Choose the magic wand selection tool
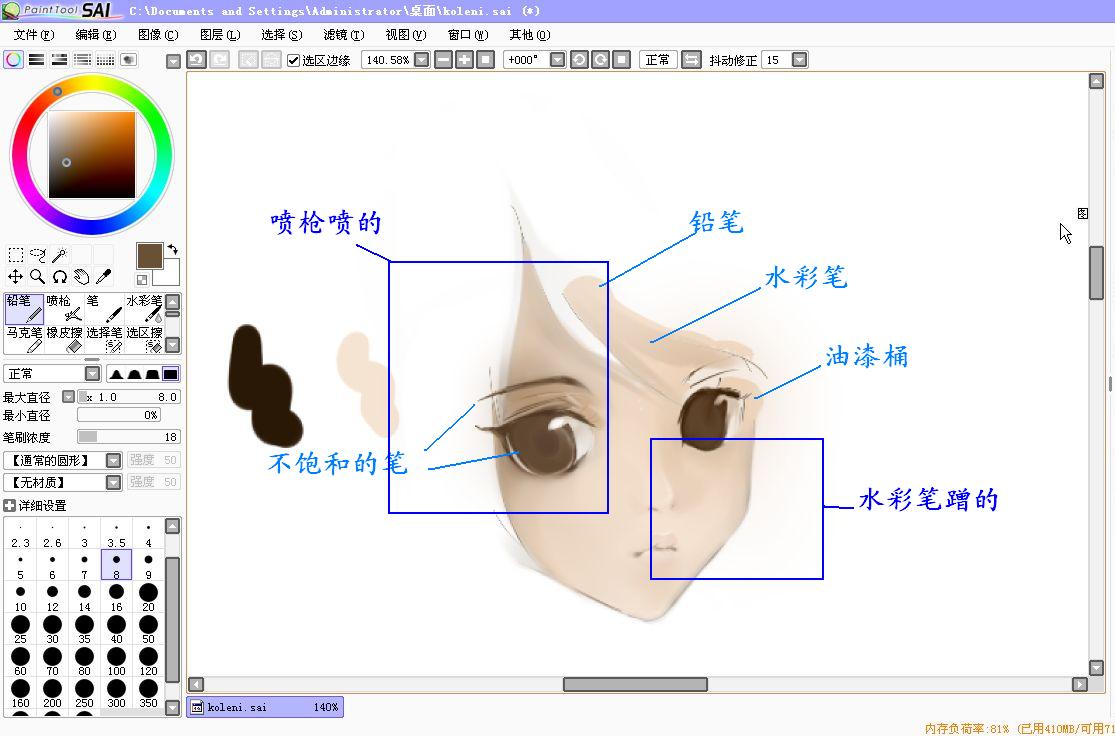The width and height of the screenshot is (1115, 736). 59,255
